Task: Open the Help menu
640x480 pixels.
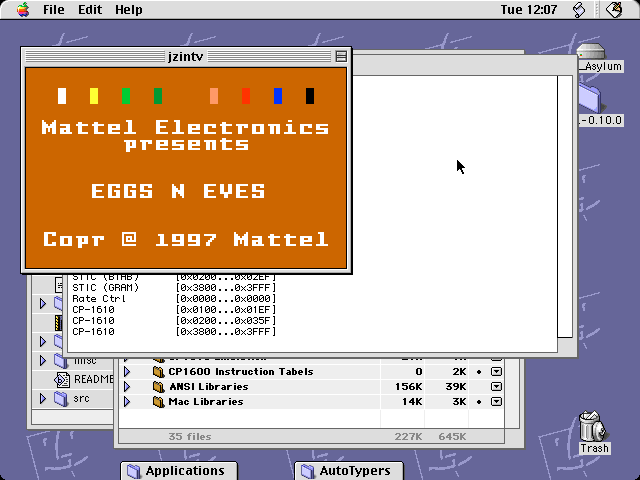Action: [x=129, y=9]
